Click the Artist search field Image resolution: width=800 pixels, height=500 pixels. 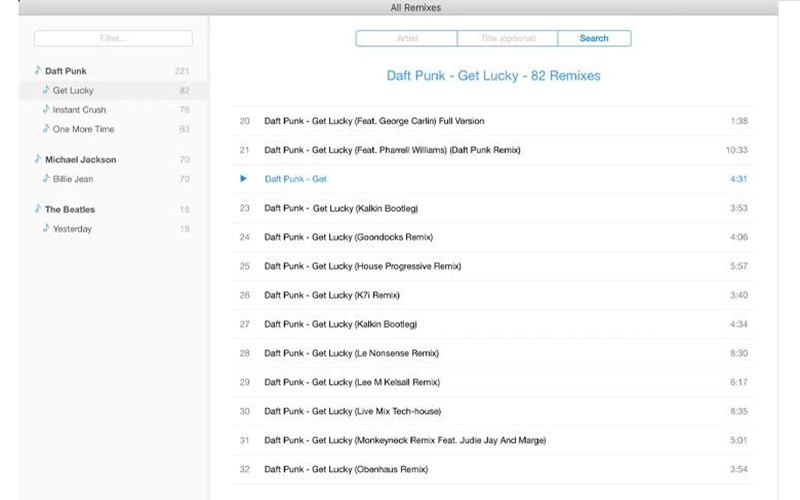pos(407,38)
